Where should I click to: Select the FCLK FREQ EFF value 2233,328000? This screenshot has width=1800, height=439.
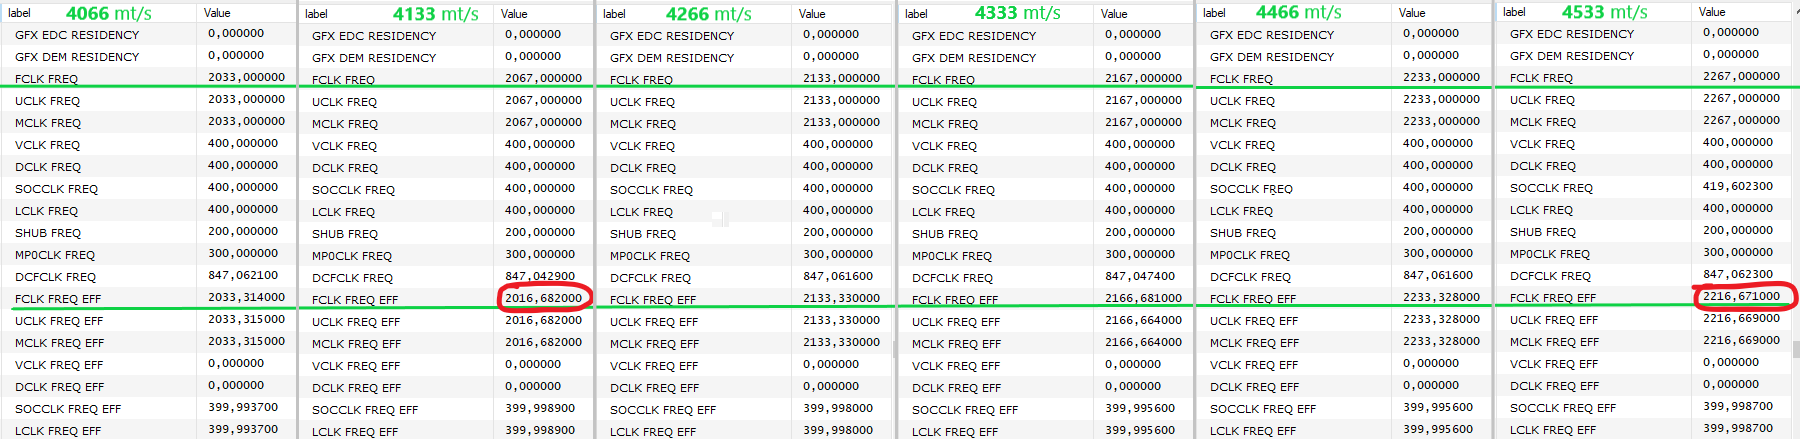pos(1441,297)
